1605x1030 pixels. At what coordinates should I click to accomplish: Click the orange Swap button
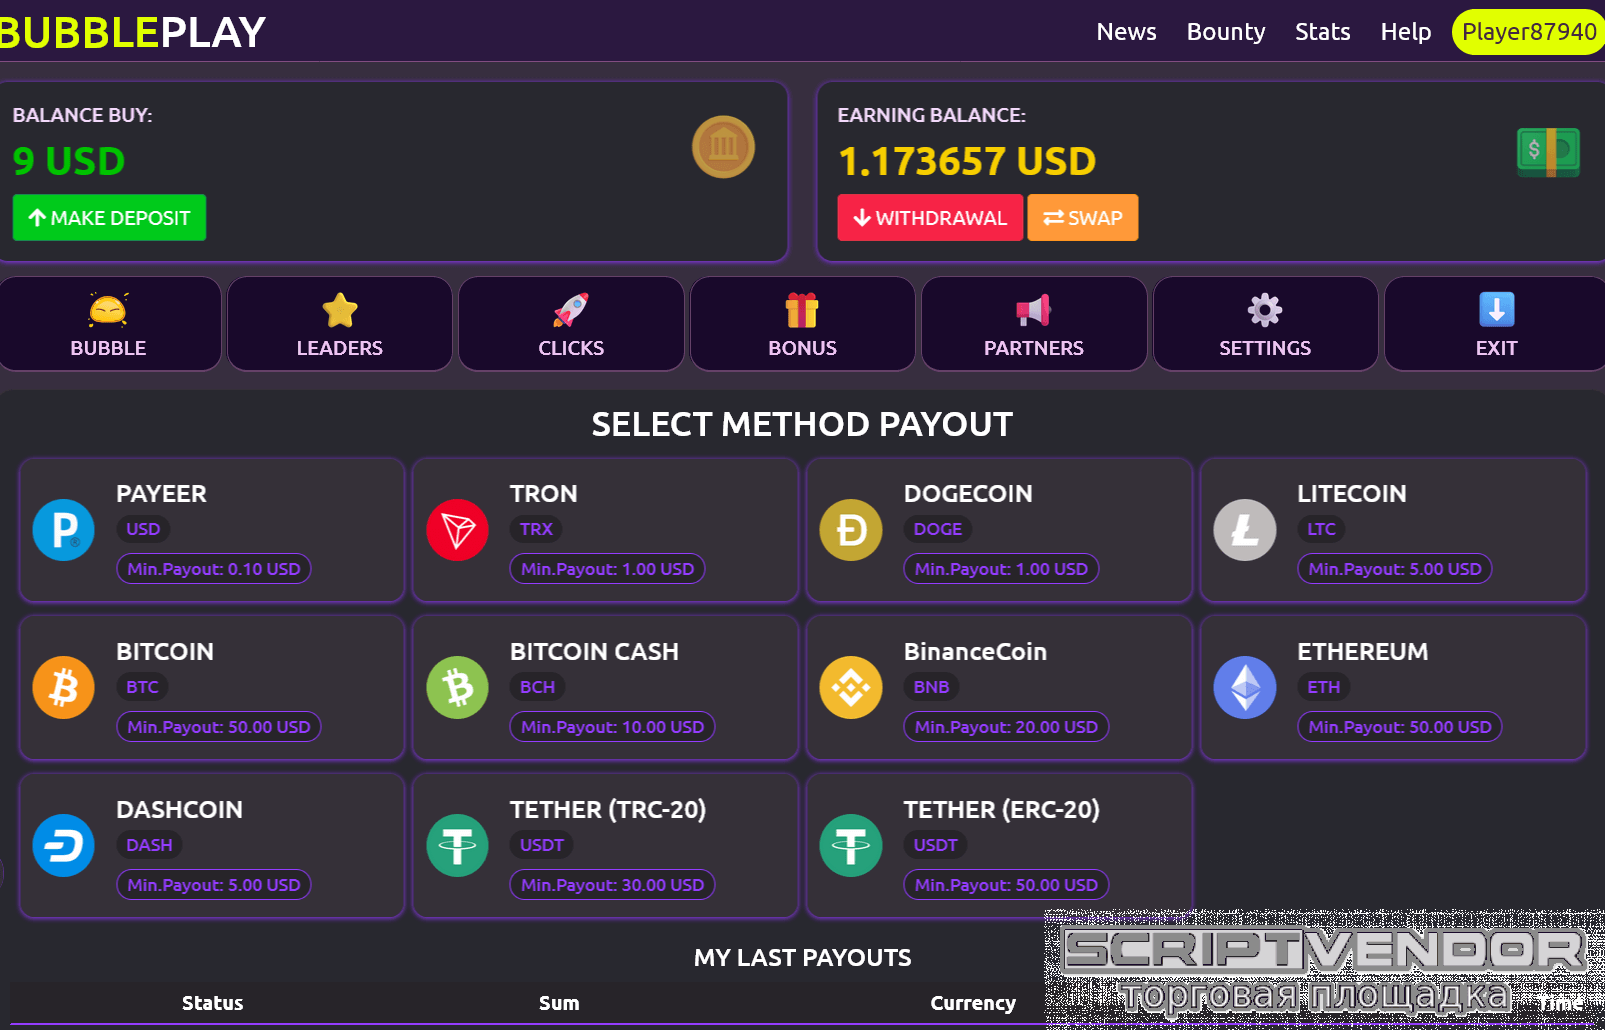tap(1083, 218)
